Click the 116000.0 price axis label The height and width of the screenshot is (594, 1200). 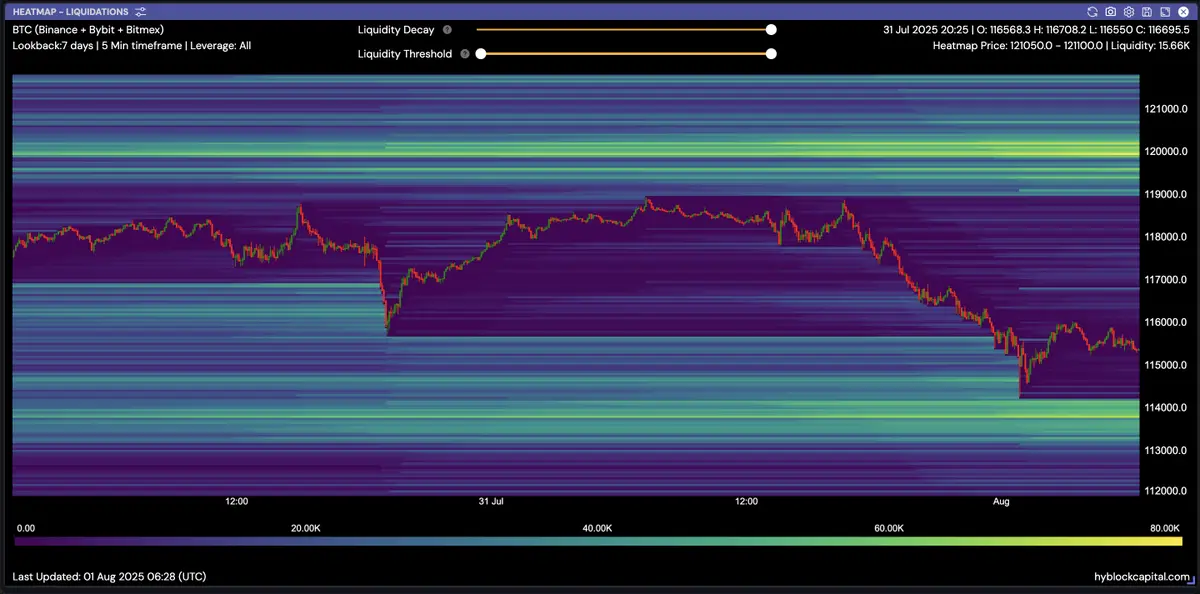pyautogui.click(x=1165, y=322)
